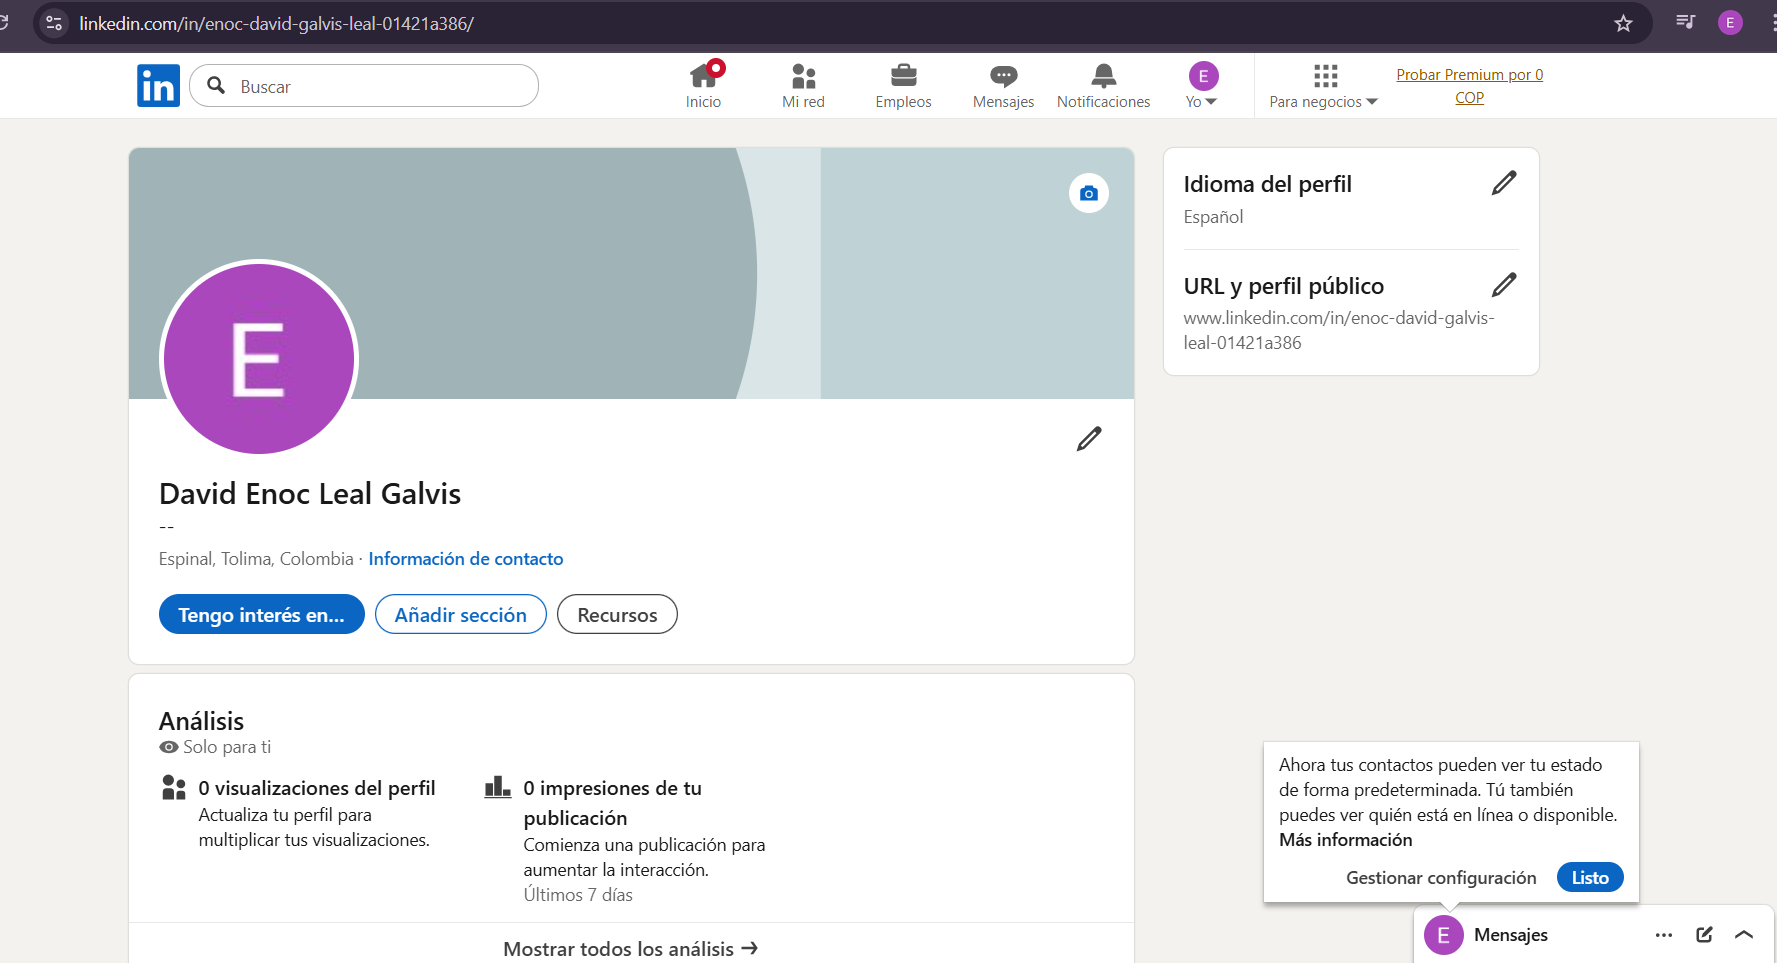Image resolution: width=1777 pixels, height=963 pixels.
Task: Click compose new message icon
Action: [x=1705, y=935]
